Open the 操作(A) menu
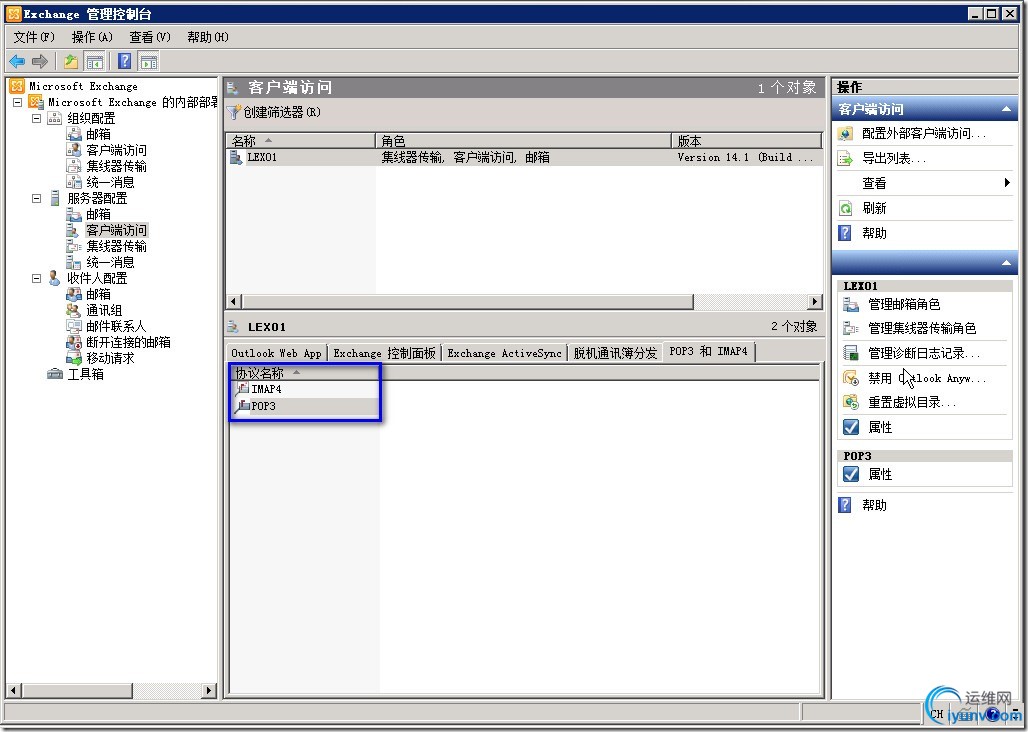The image size is (1028, 732). tap(92, 37)
